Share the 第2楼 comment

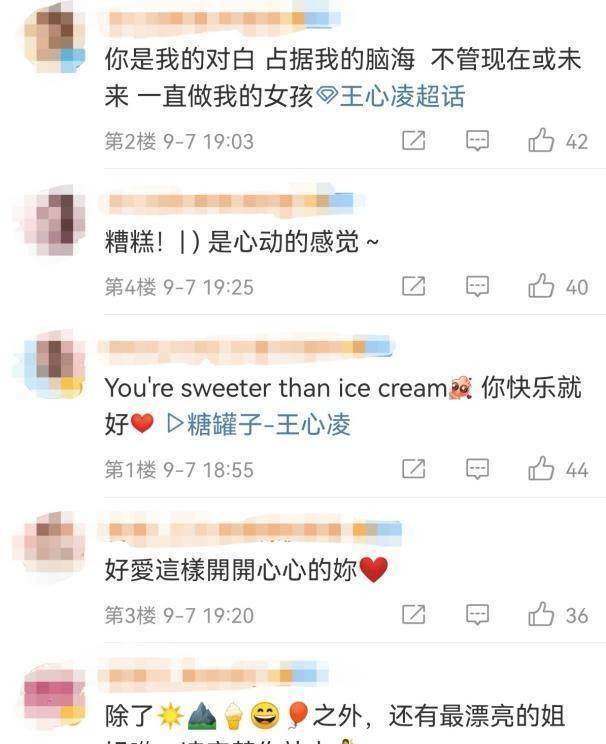click(413, 140)
